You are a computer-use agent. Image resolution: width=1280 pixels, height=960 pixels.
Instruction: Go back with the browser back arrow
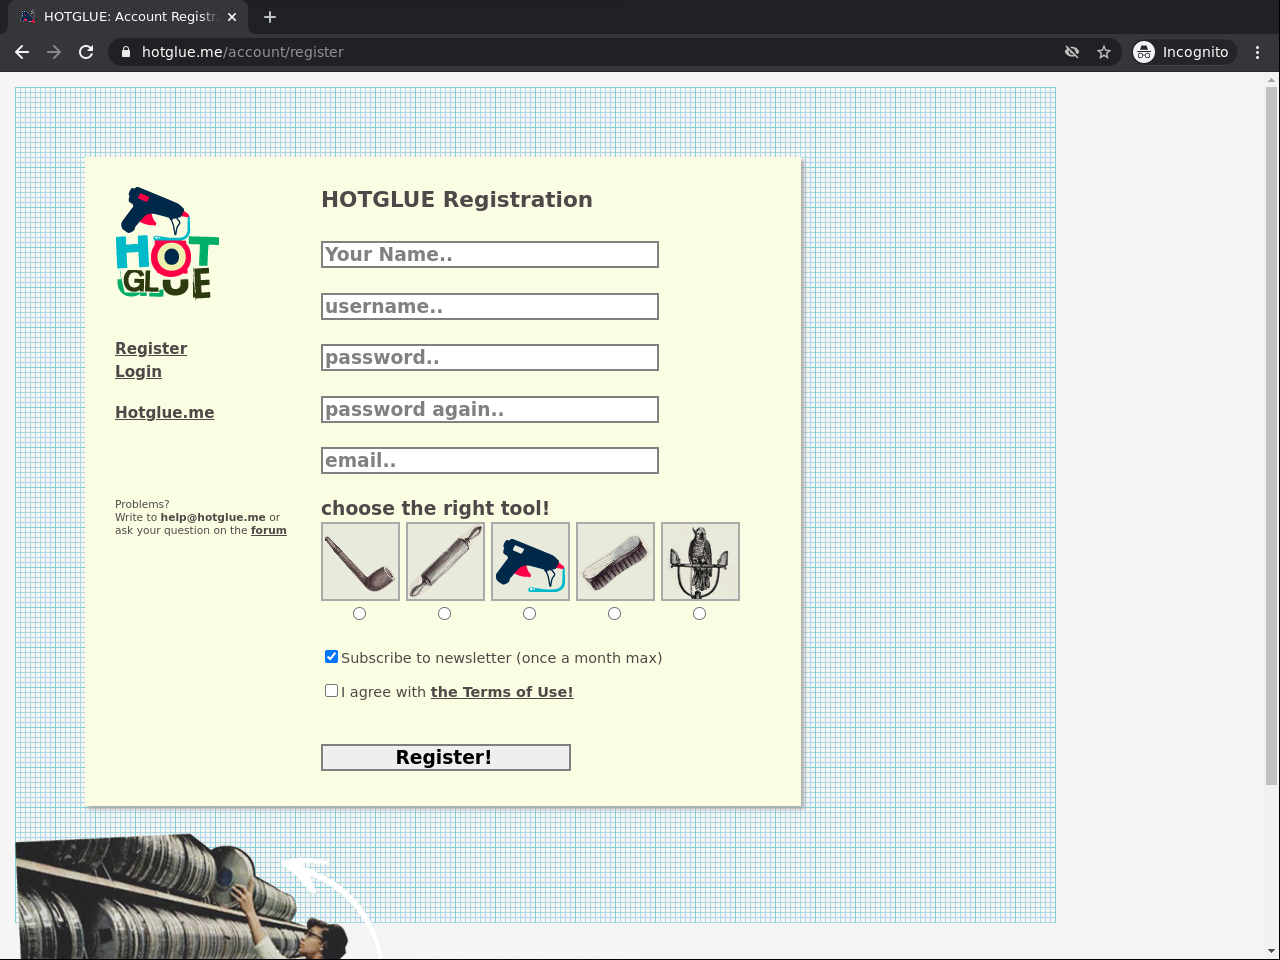tap(22, 52)
